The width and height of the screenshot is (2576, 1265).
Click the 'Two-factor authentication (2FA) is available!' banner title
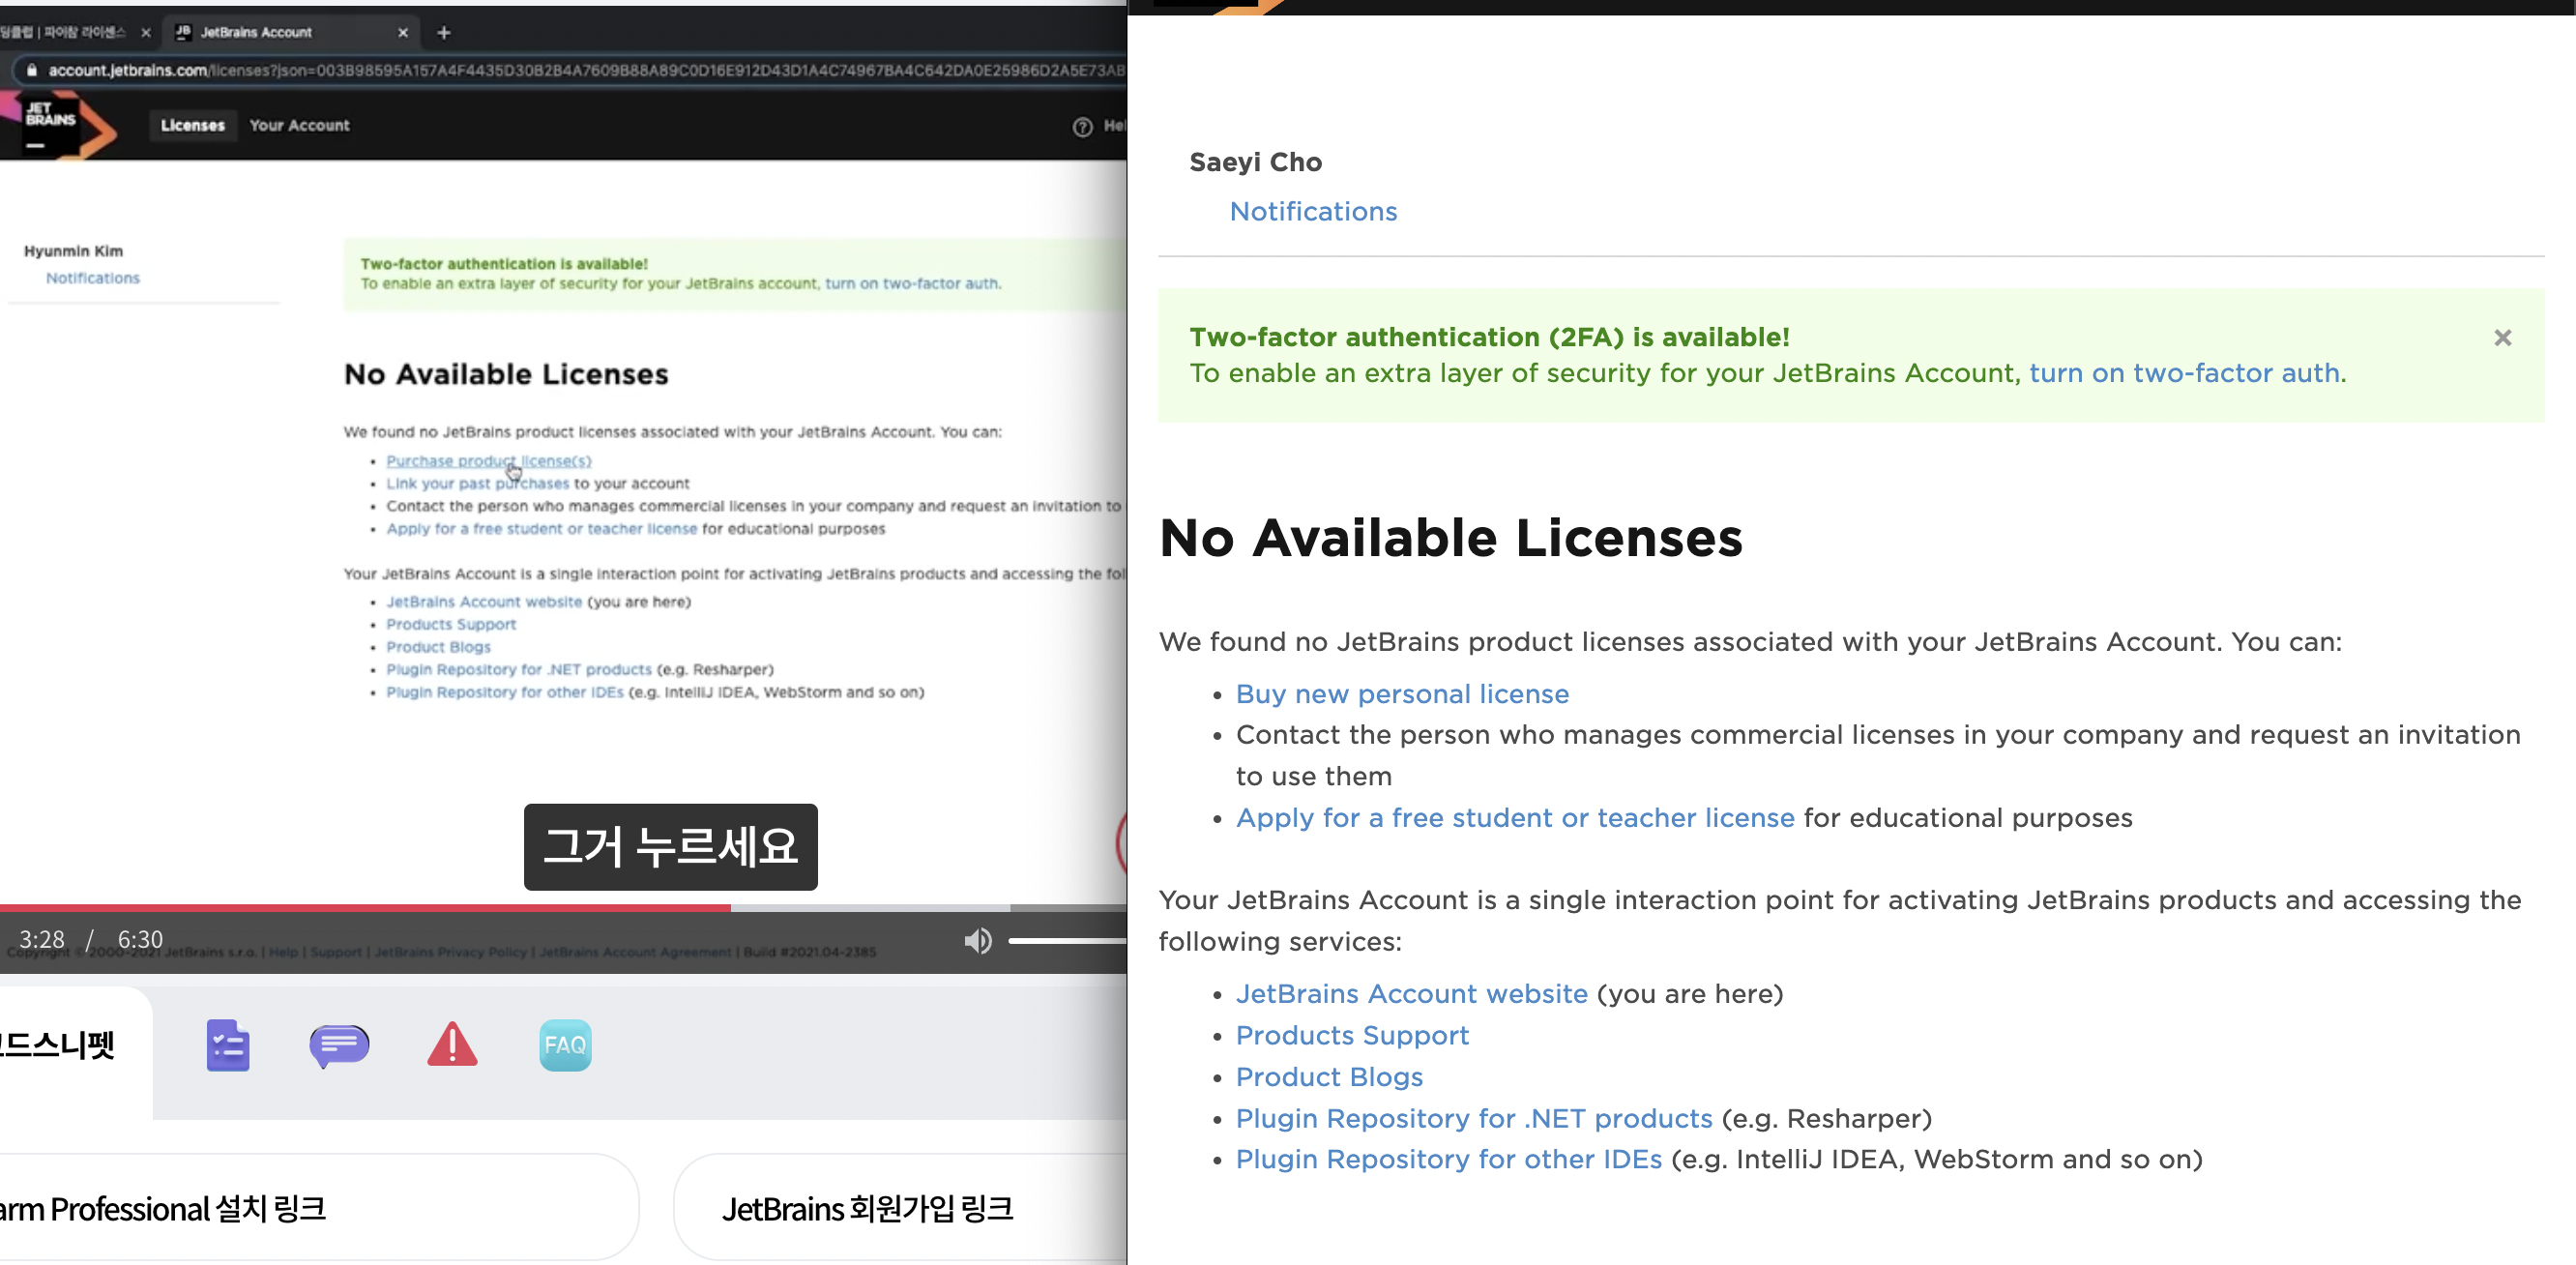(1489, 338)
